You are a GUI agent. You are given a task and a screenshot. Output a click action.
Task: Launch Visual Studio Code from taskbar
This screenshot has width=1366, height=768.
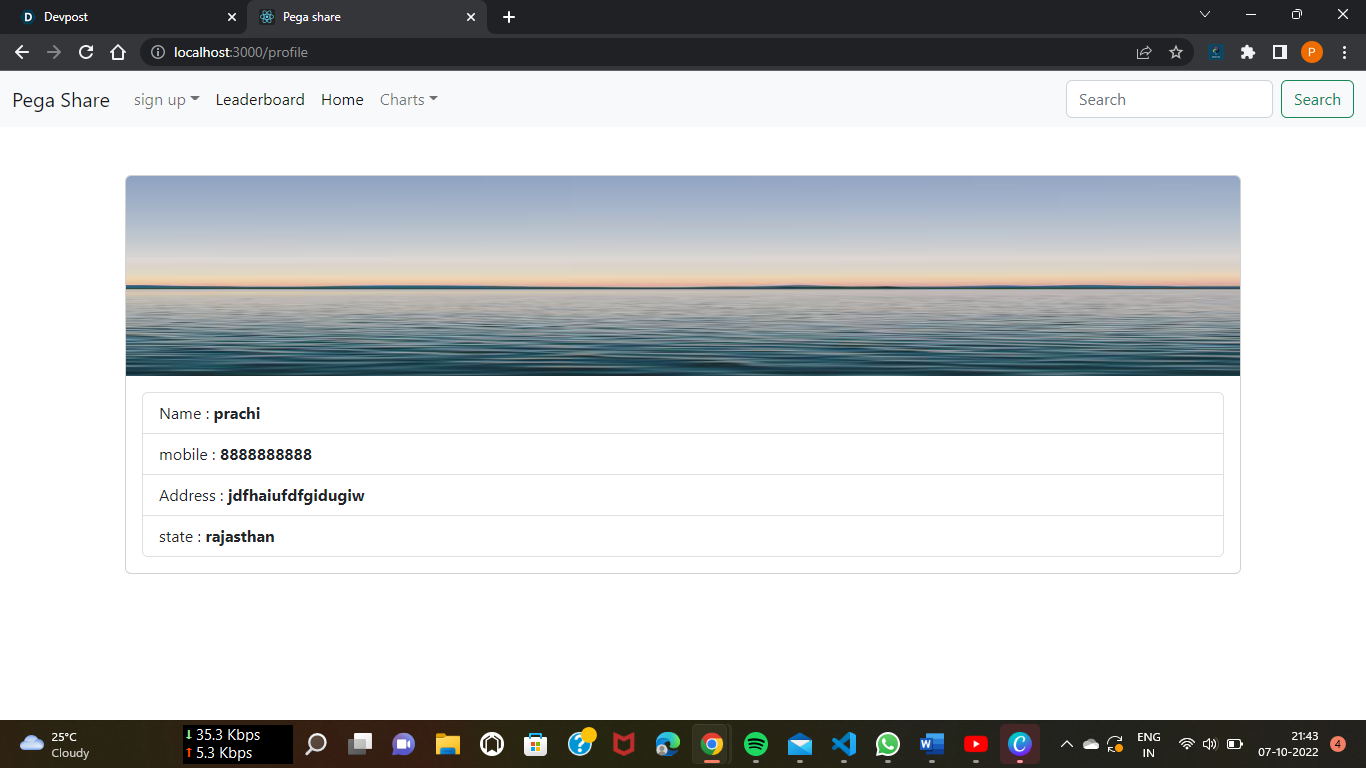[x=843, y=744]
